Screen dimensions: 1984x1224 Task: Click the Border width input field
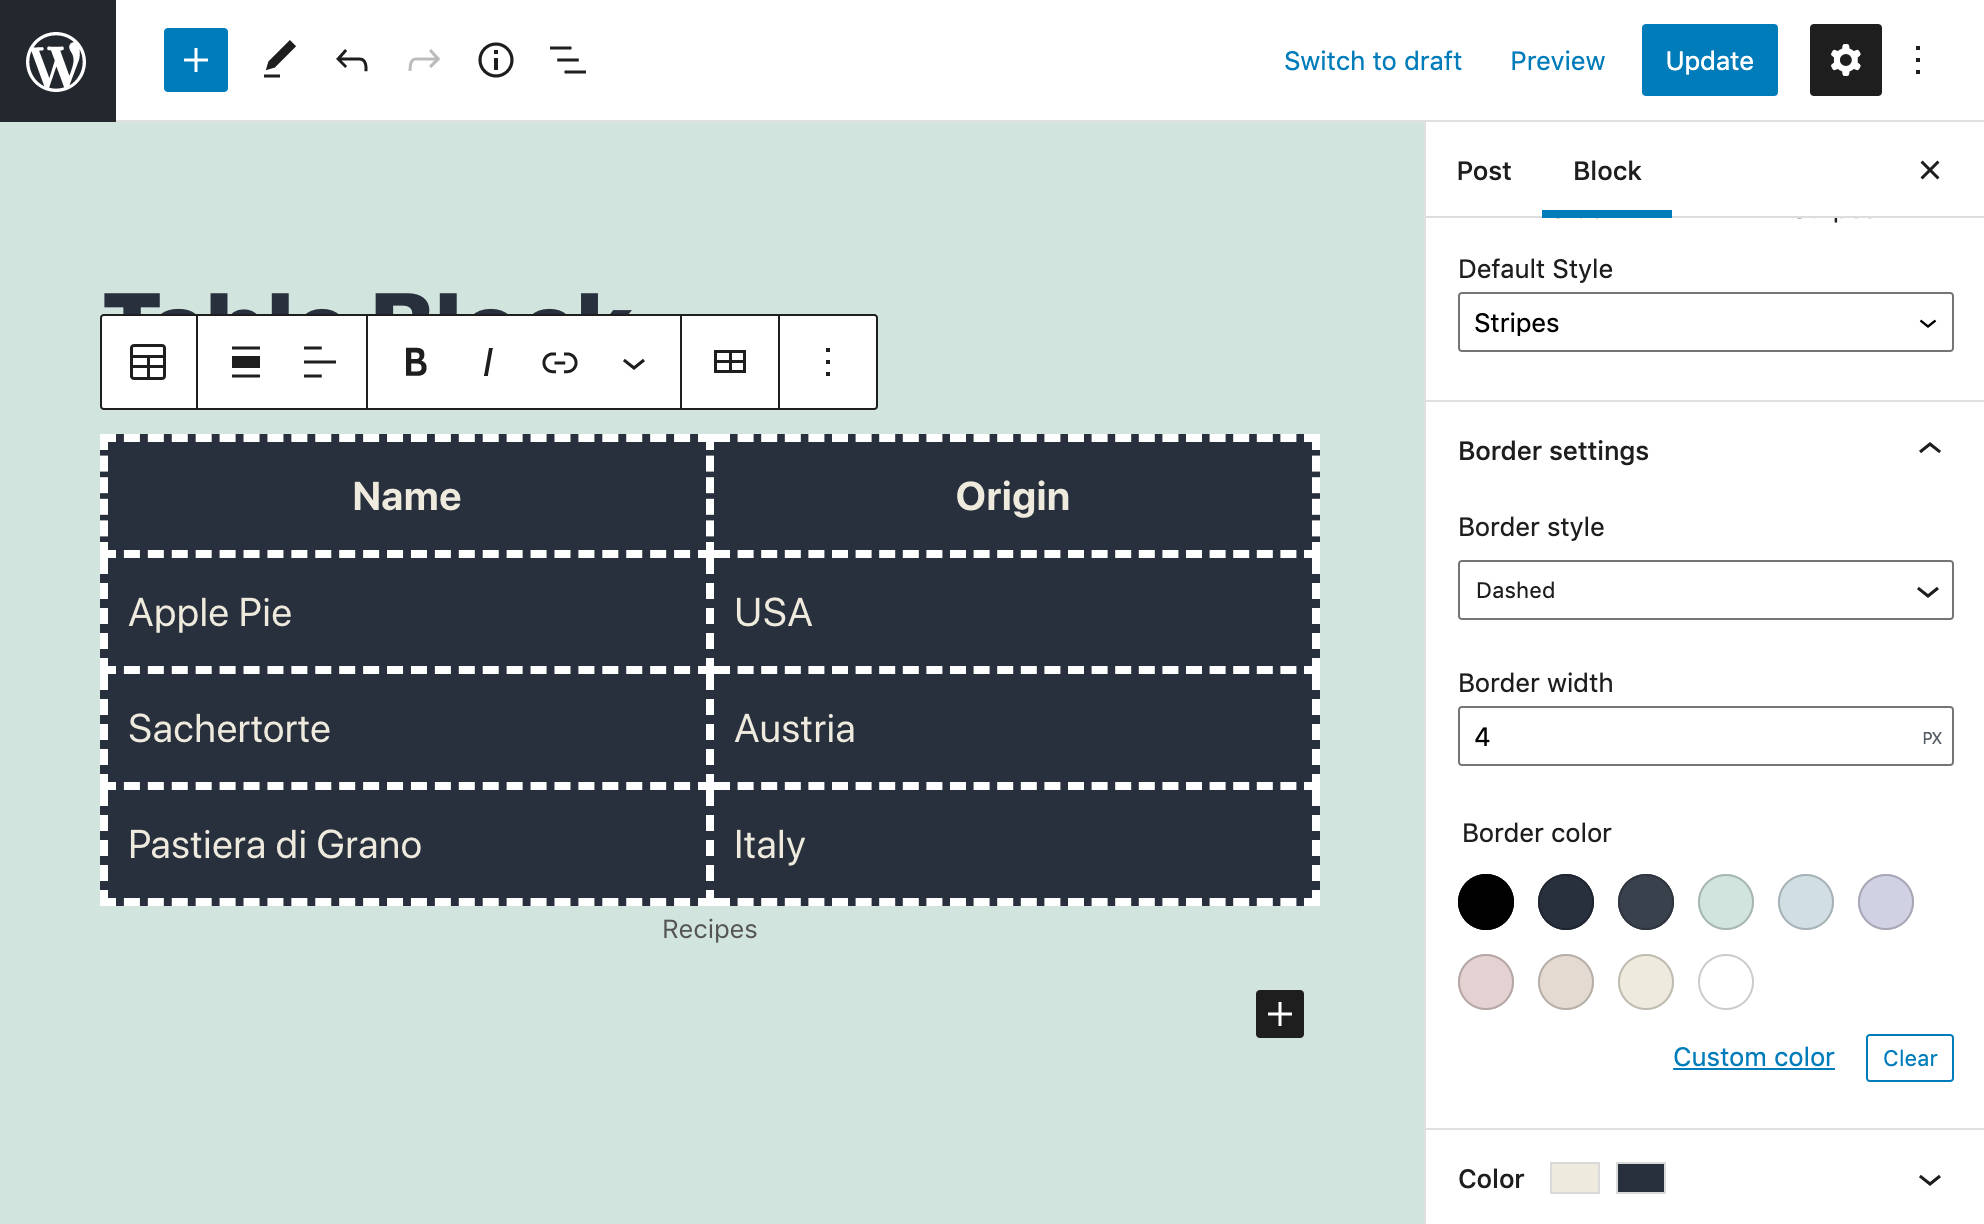(1702, 735)
